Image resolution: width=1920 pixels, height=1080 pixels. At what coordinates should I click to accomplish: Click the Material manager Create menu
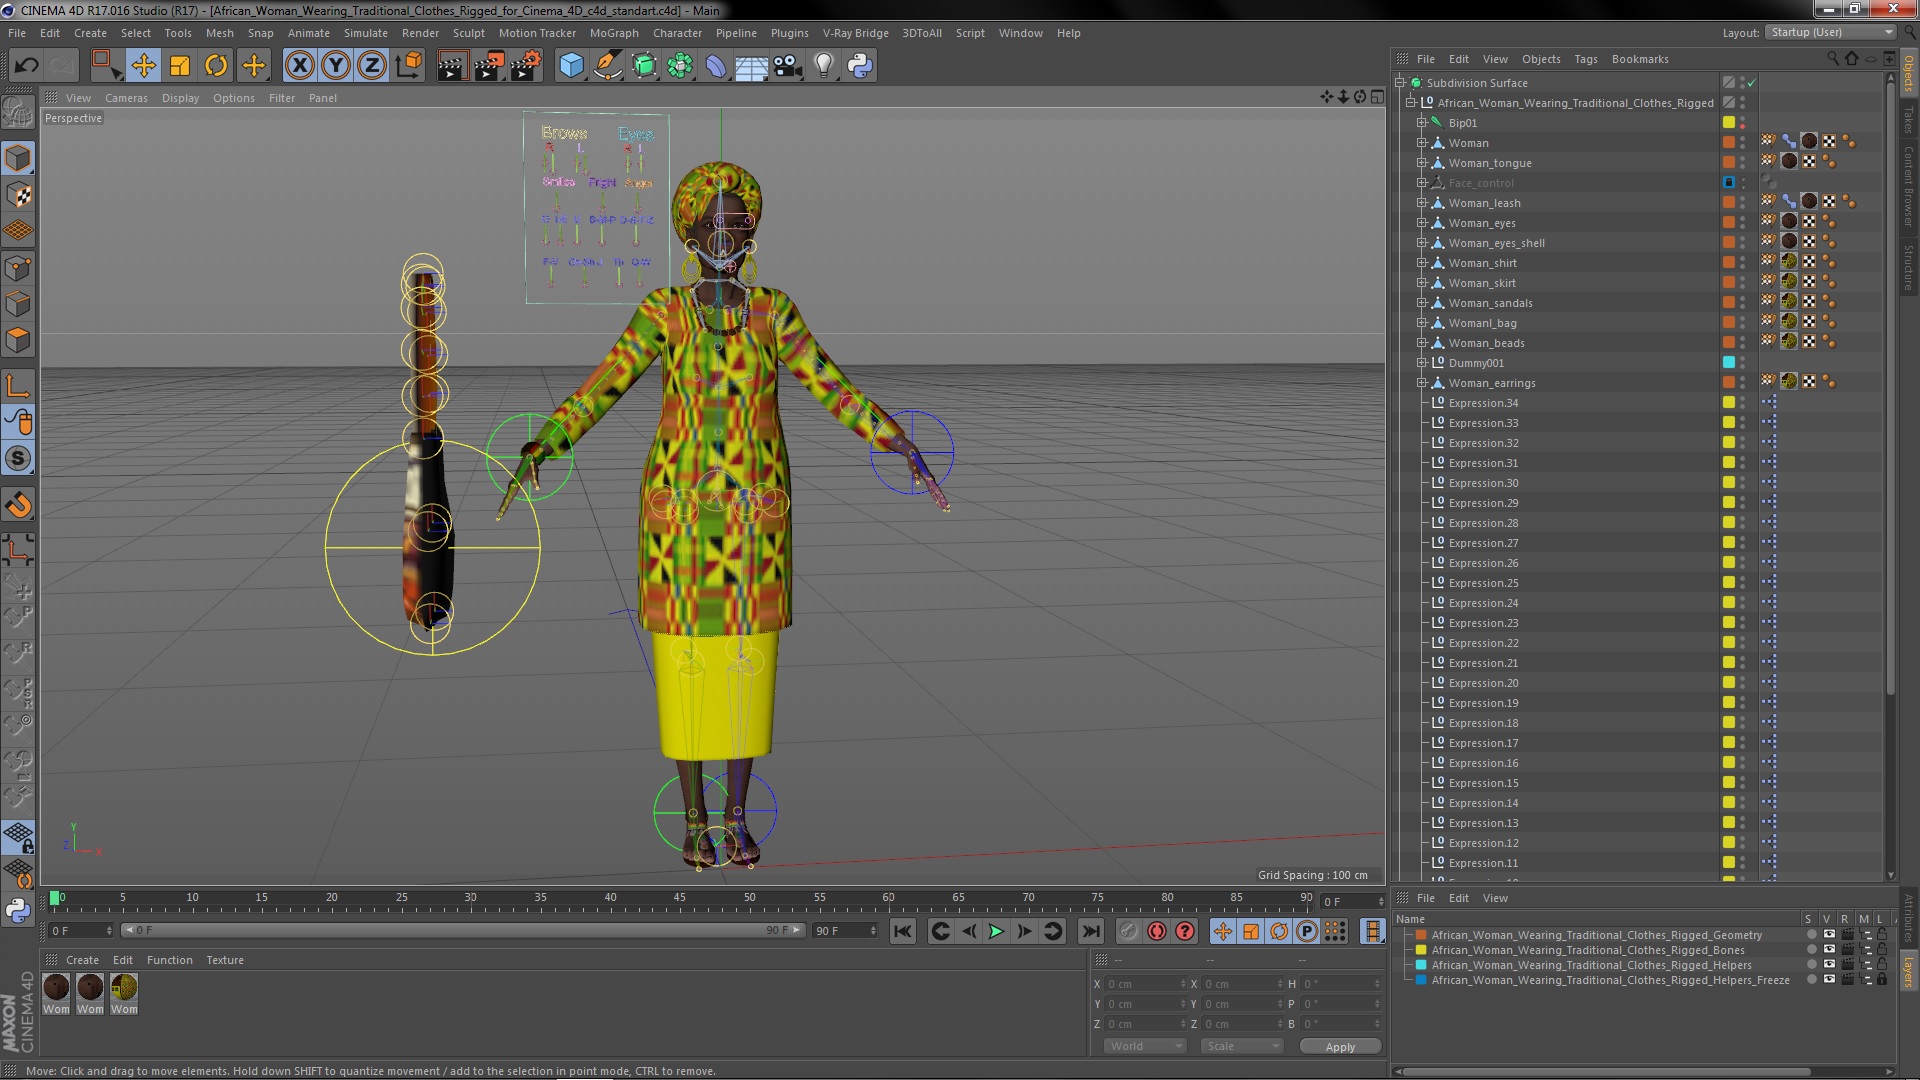tap(82, 960)
